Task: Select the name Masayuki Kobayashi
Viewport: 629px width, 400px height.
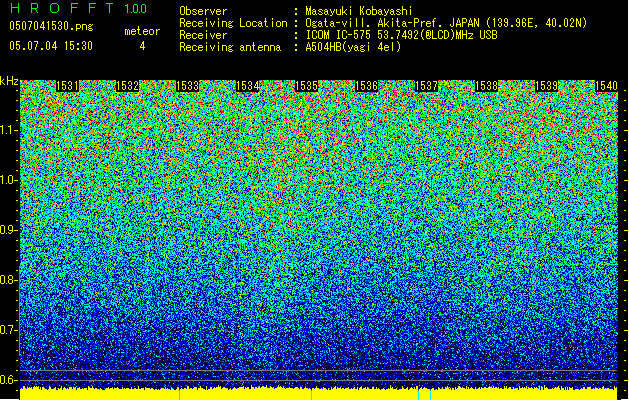Action: pos(359,11)
